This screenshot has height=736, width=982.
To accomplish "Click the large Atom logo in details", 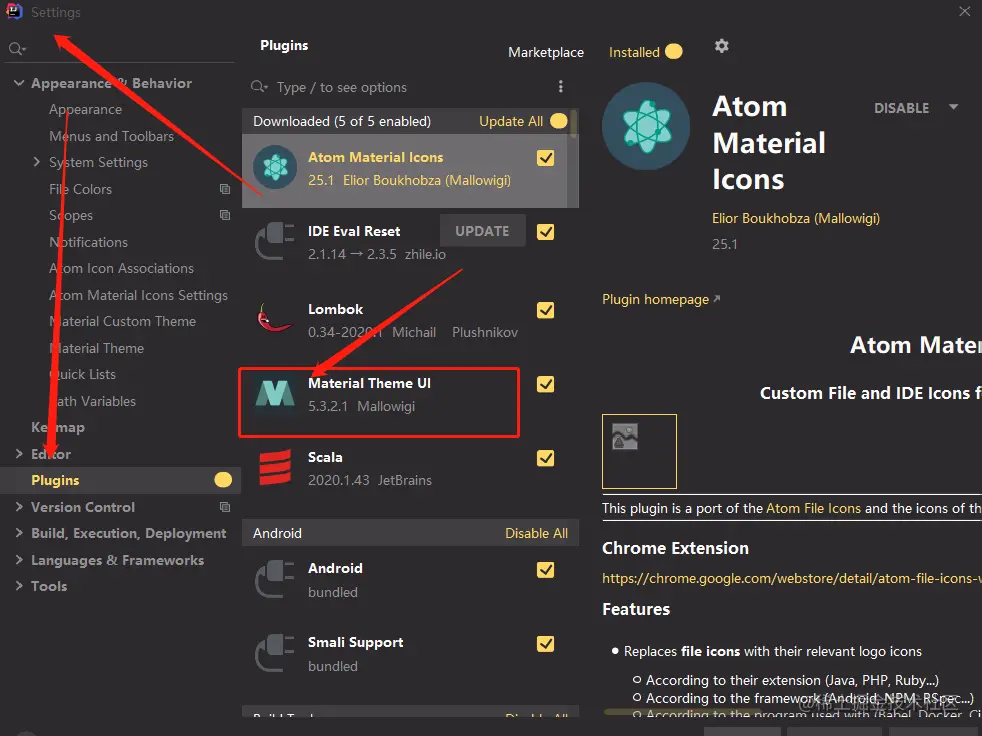I will point(646,126).
